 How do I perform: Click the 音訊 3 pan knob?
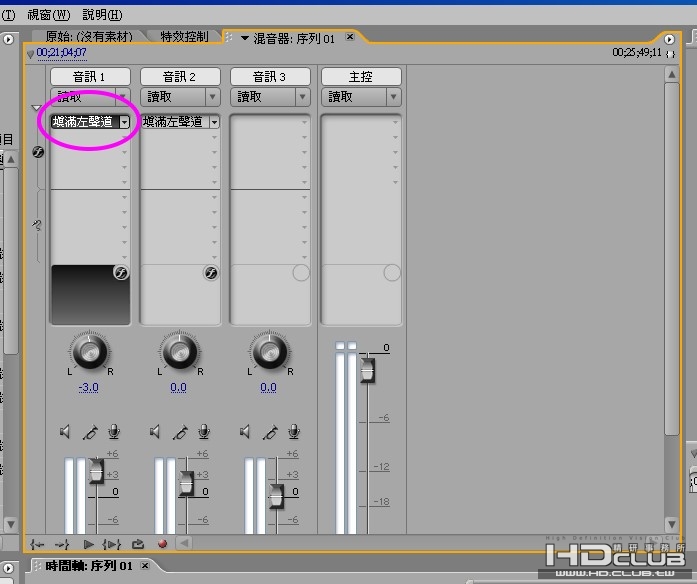tap(270, 351)
